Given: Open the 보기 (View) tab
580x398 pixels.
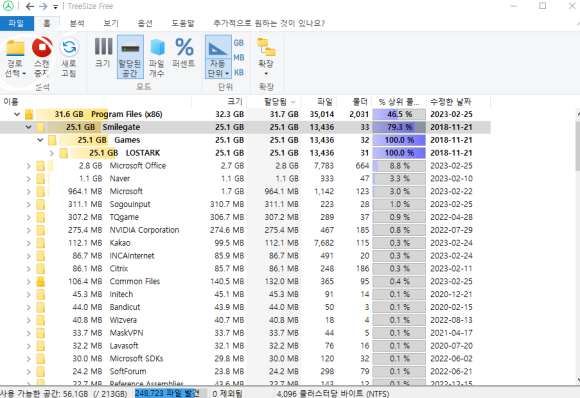Looking at the screenshot, I should pos(111,23).
